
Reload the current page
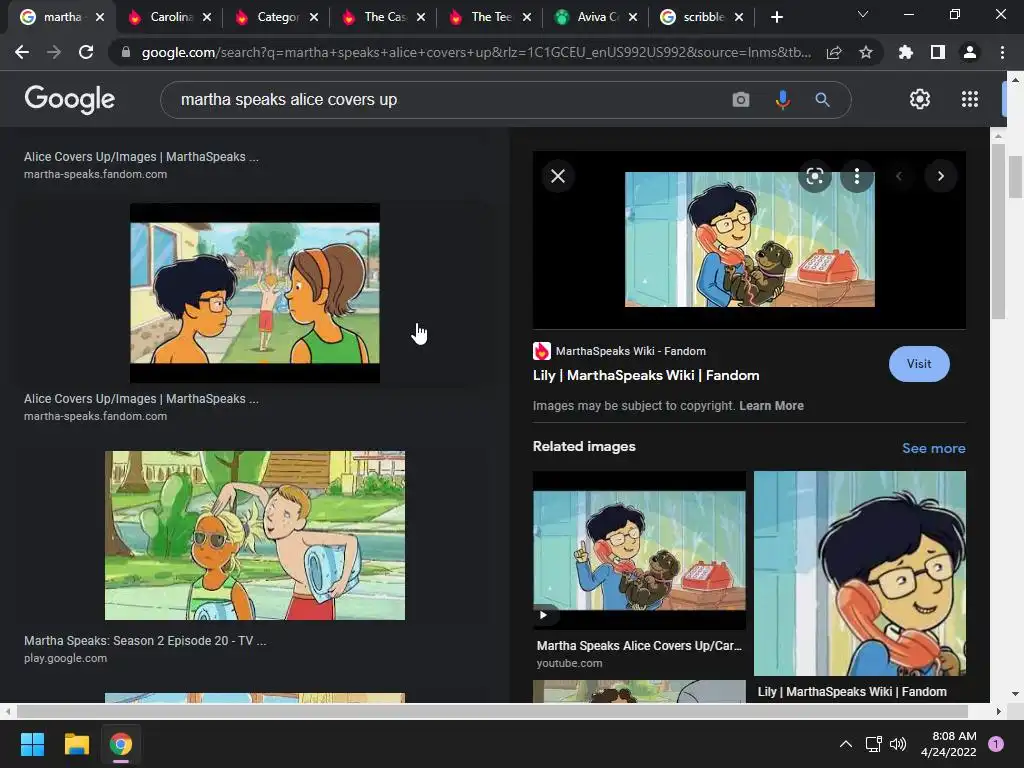[86, 52]
